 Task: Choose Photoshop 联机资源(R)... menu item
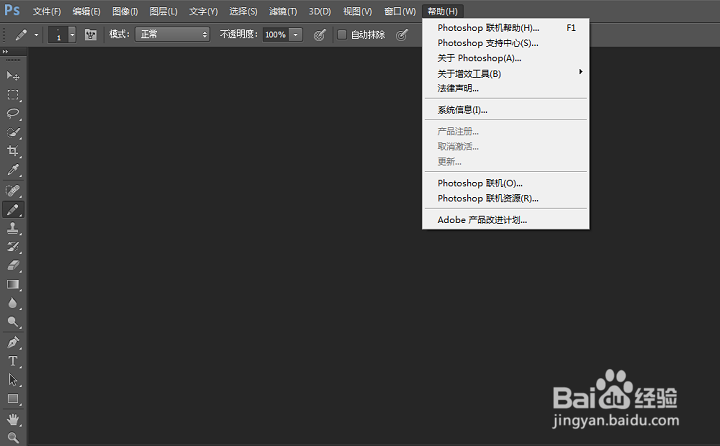pos(506,198)
